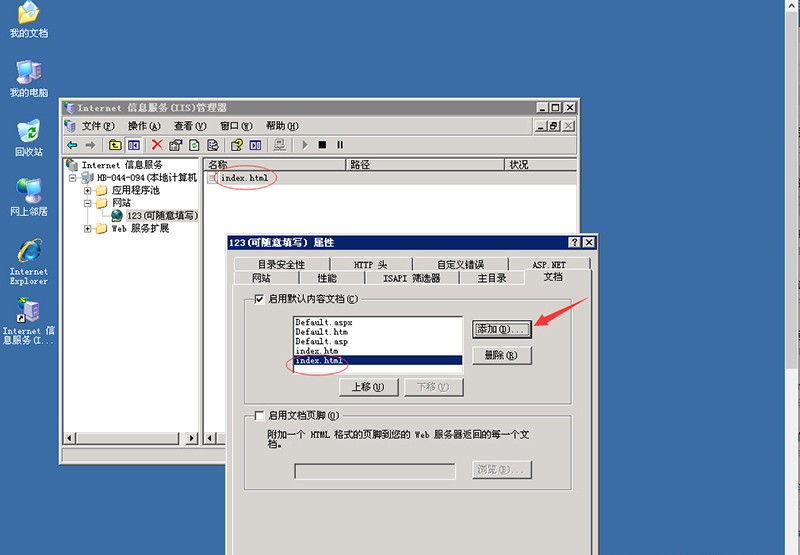Switch to the 主目录 tab
Screen dimensions: 800x555
pos(491,278)
